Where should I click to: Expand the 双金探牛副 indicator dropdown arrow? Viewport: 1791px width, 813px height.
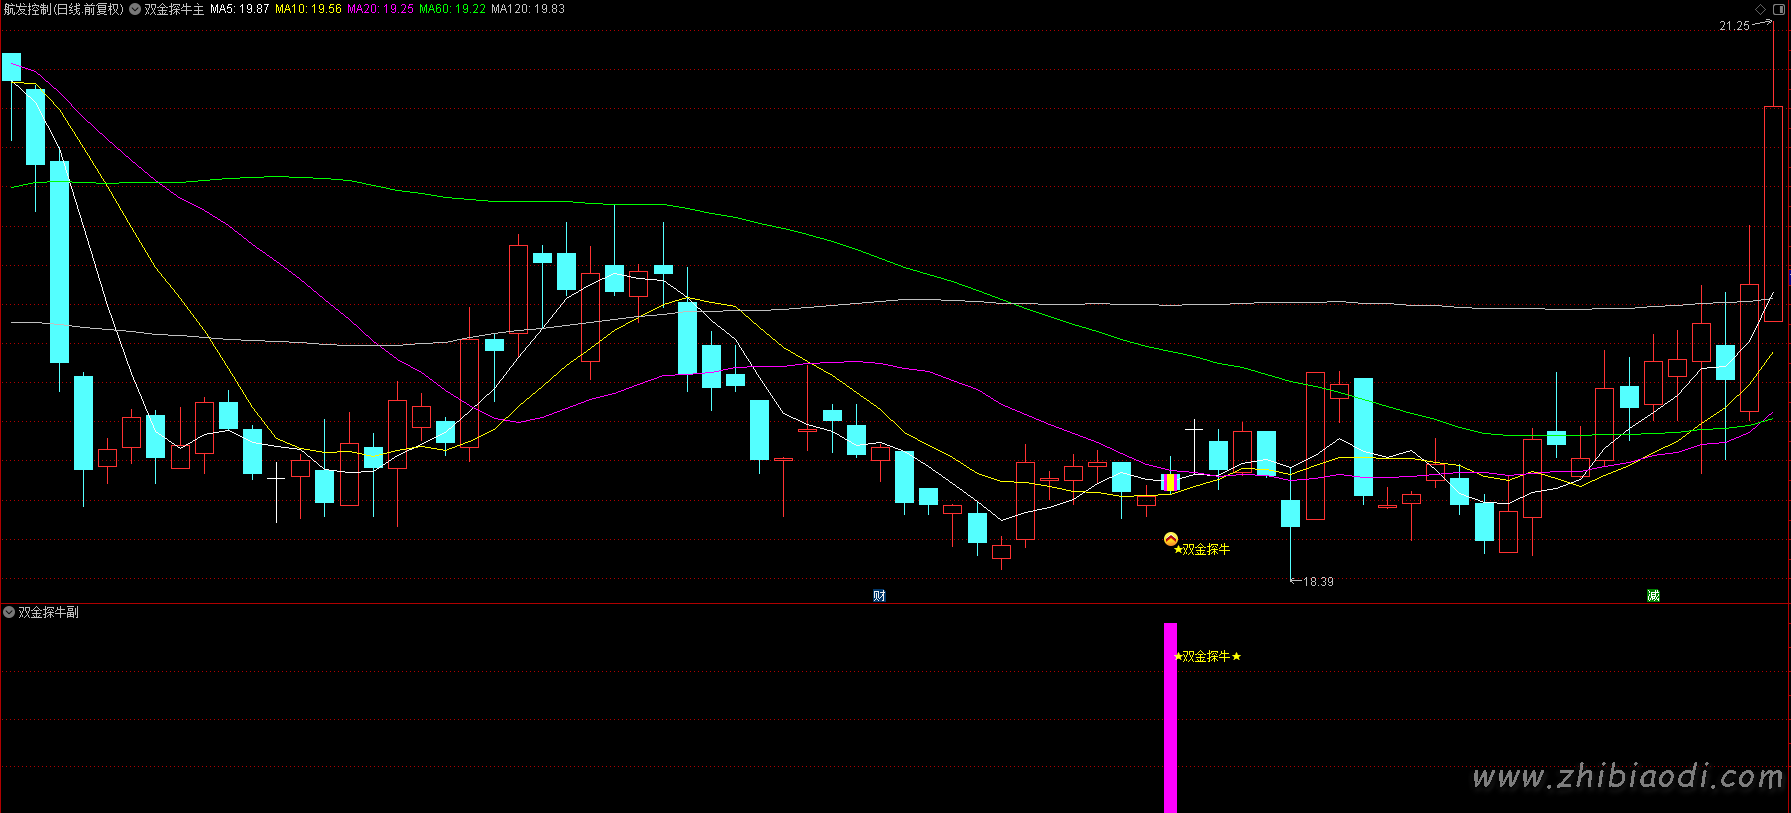9,612
